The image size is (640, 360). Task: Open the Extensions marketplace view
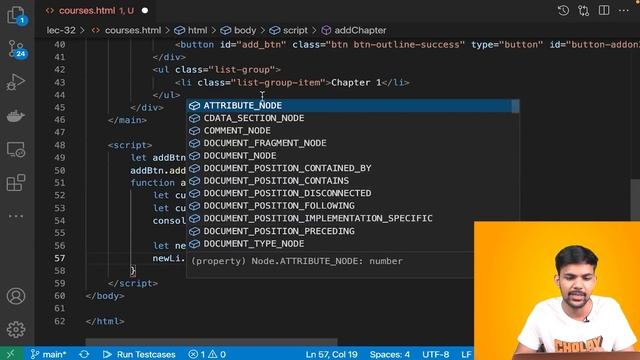click(x=16, y=182)
